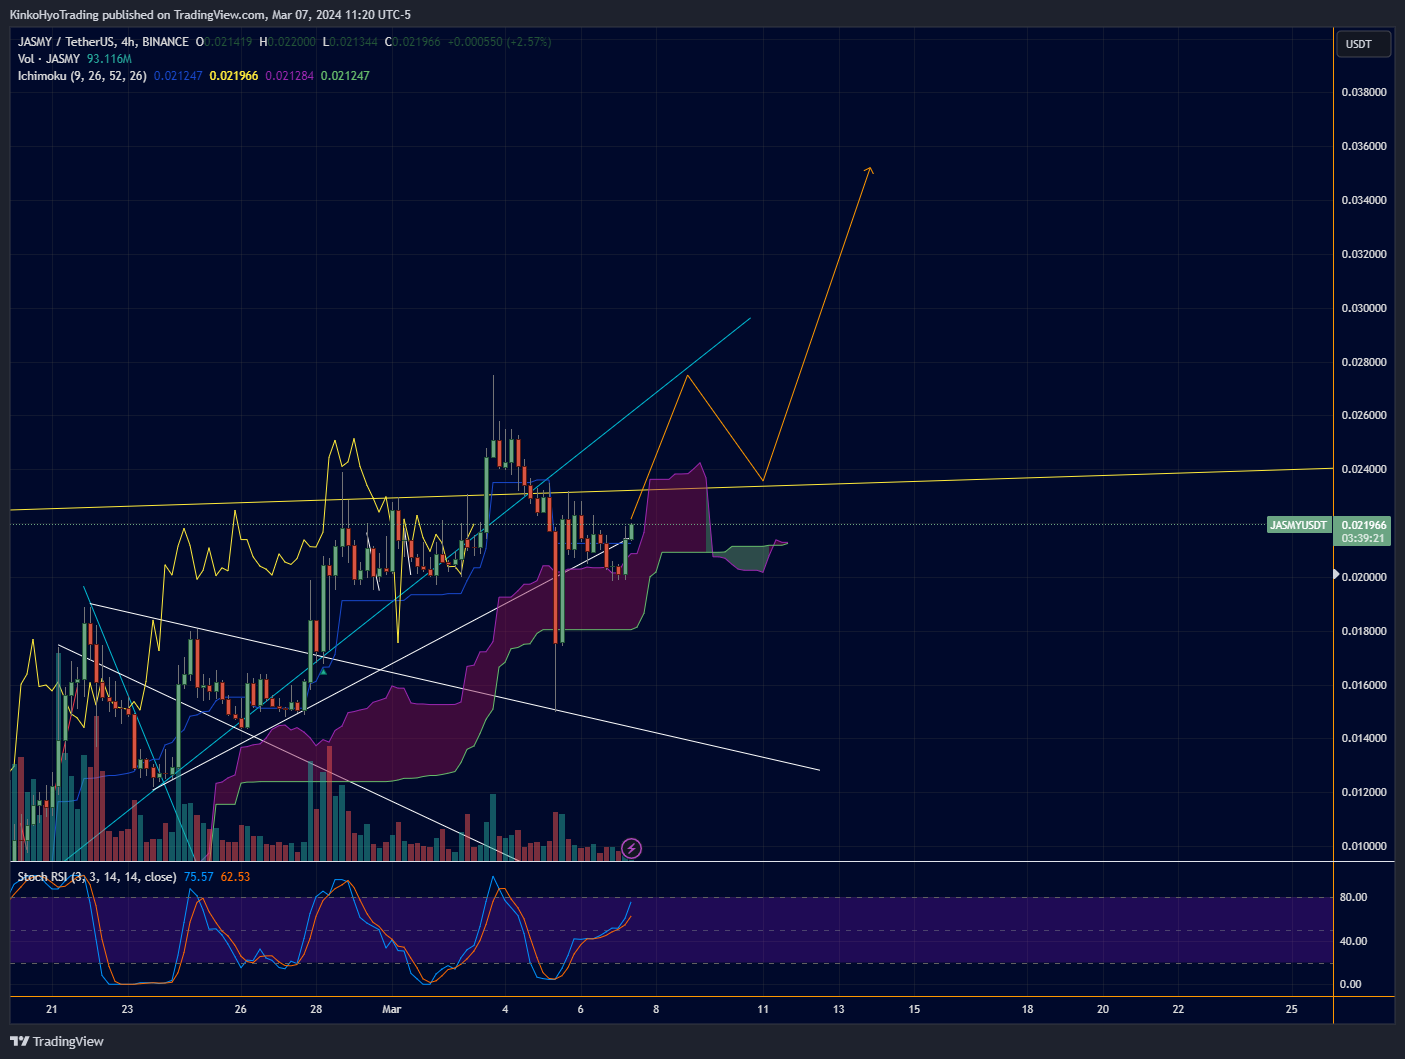Image resolution: width=1405 pixels, height=1059 pixels.
Task: Click the 0.032000 price axis label
Action: pyautogui.click(x=1364, y=254)
